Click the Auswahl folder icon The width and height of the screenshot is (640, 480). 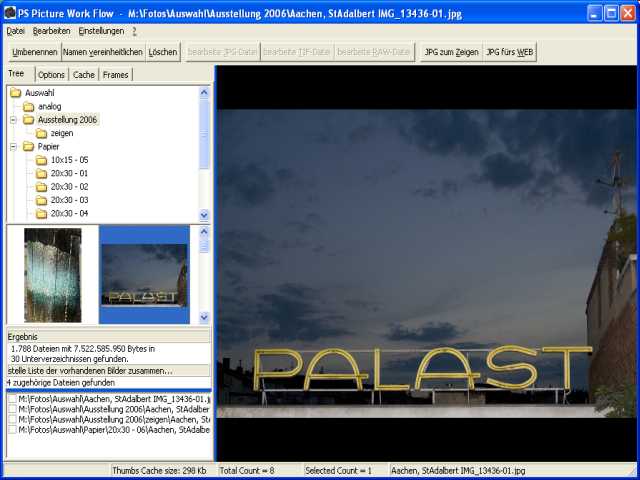[16, 93]
